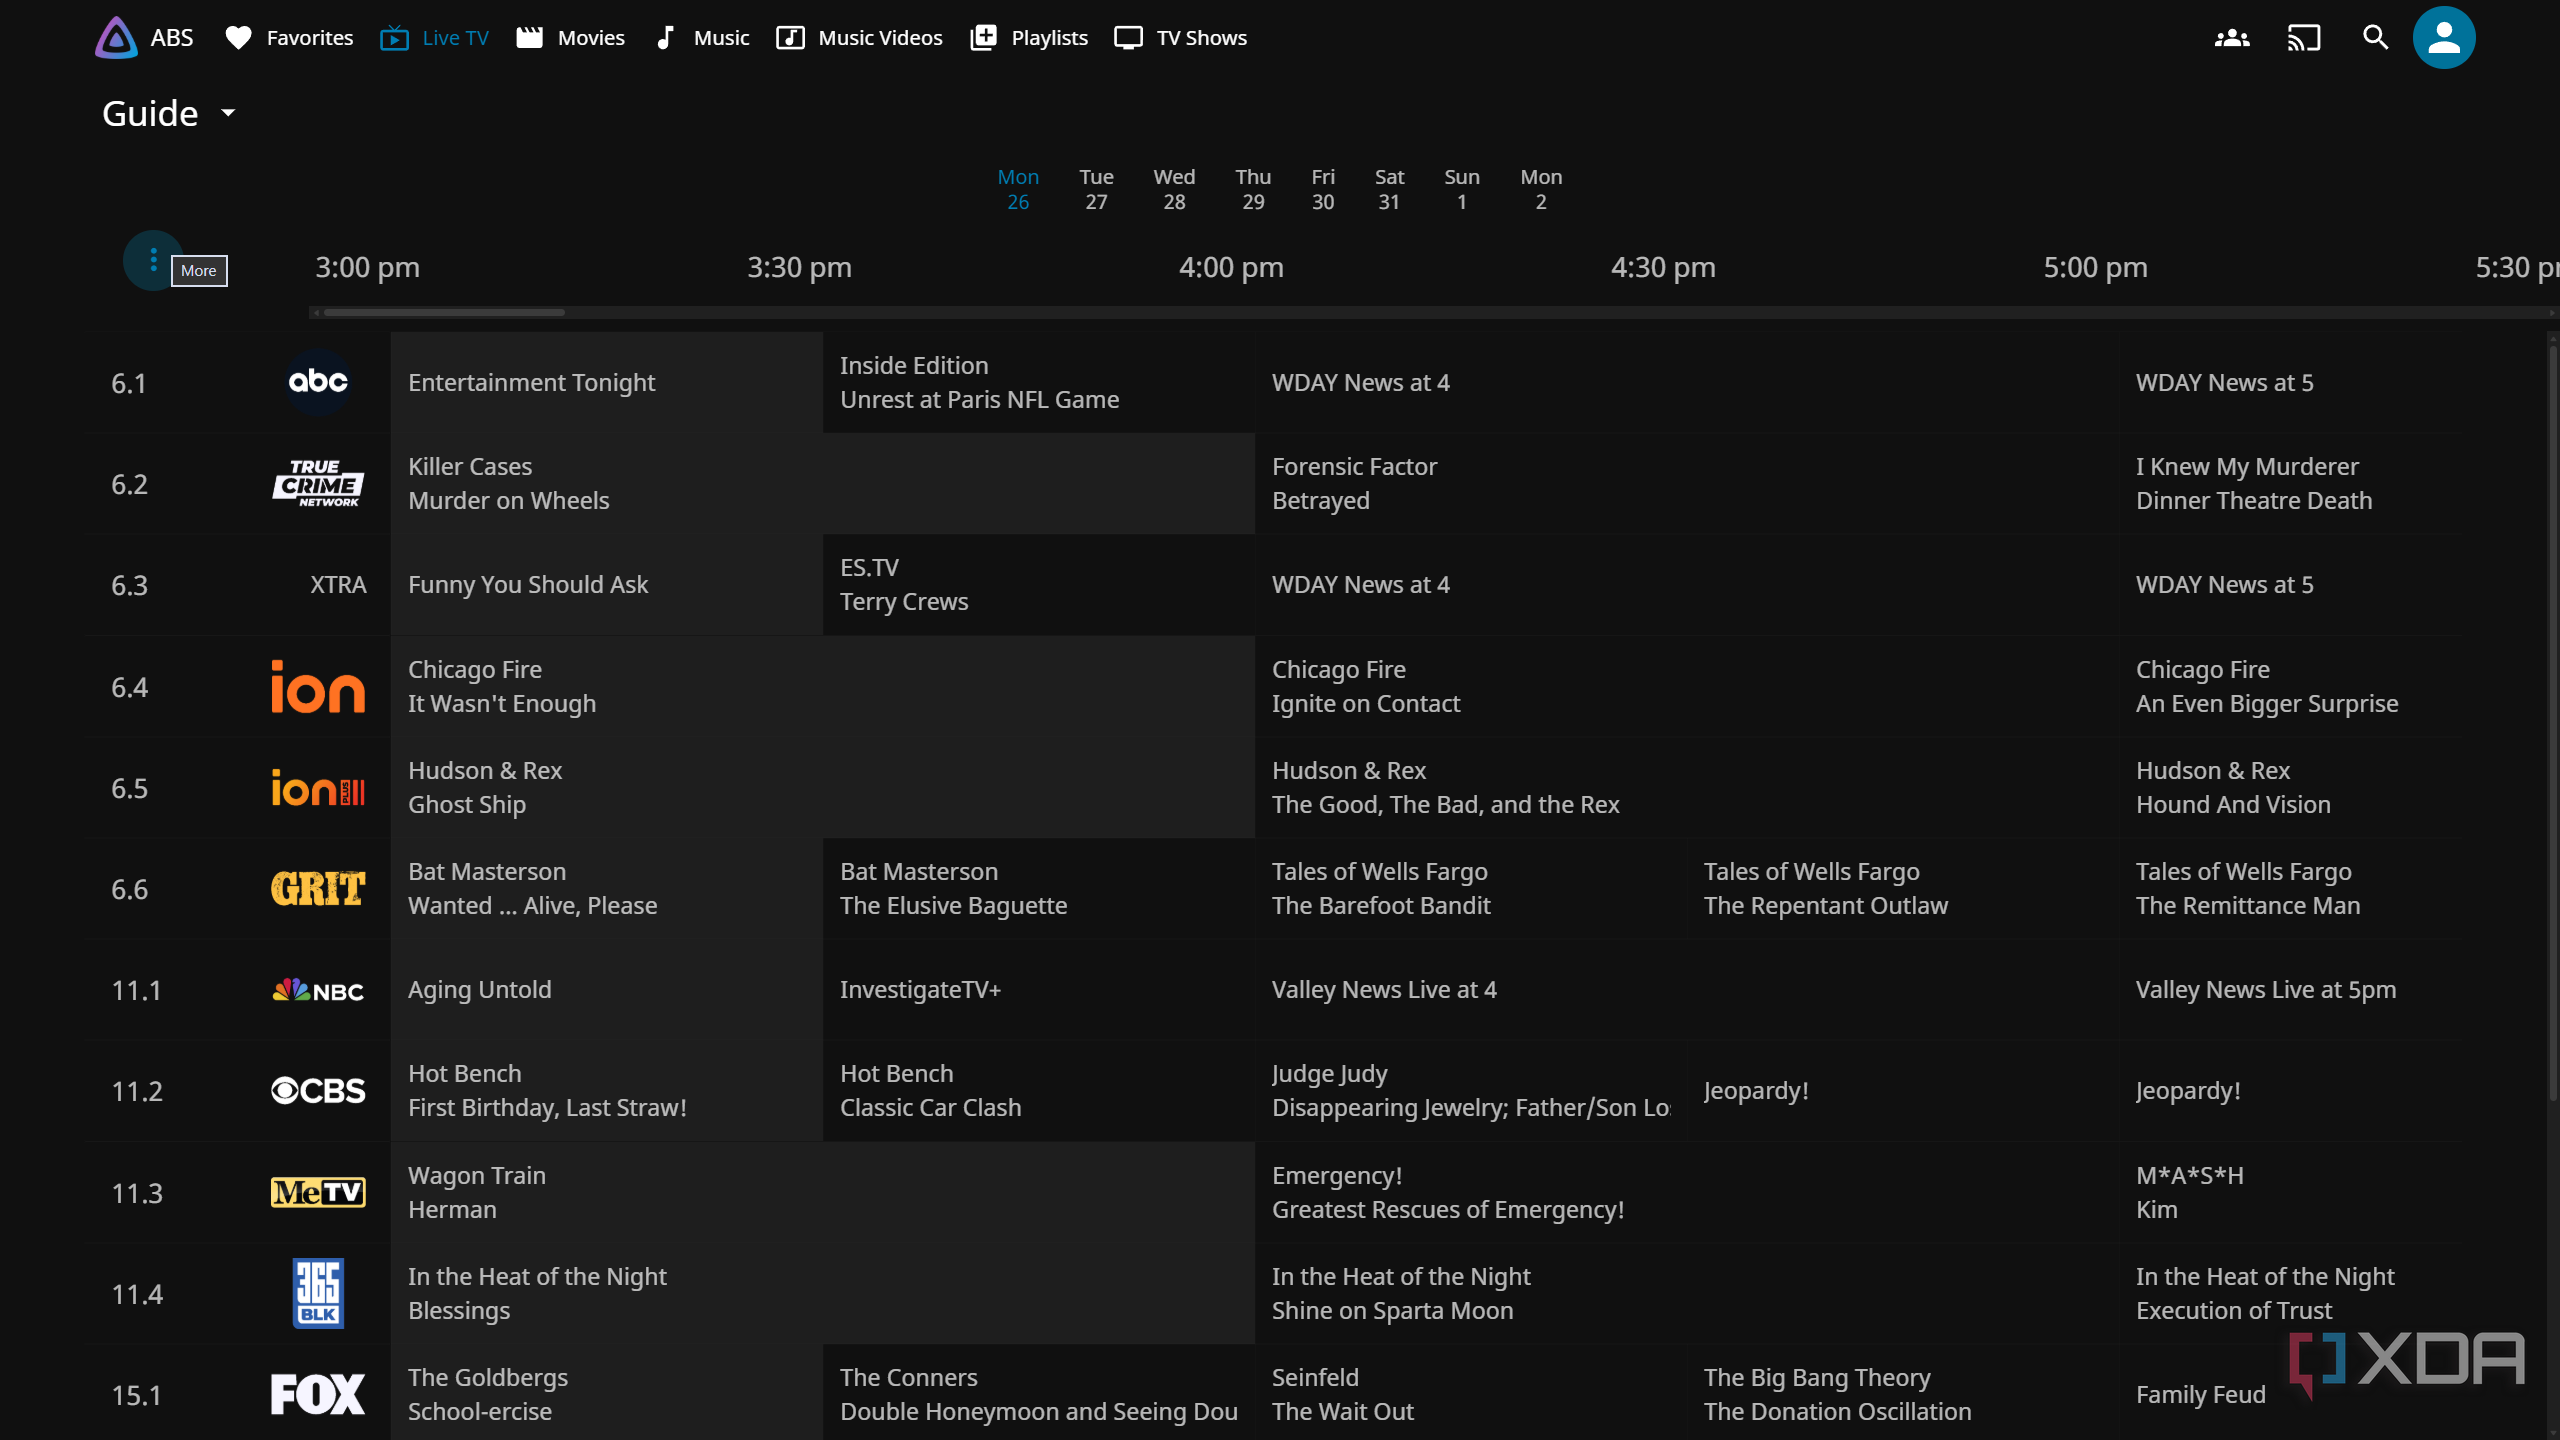
Task: Open the SyncPlay group icon
Action: (x=2232, y=38)
